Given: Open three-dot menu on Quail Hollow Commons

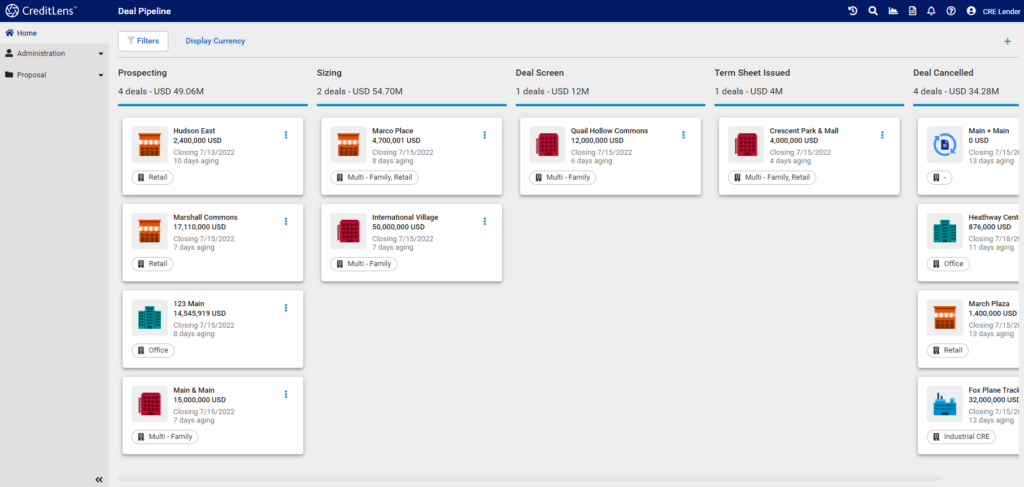Looking at the screenshot, I should 684,135.
